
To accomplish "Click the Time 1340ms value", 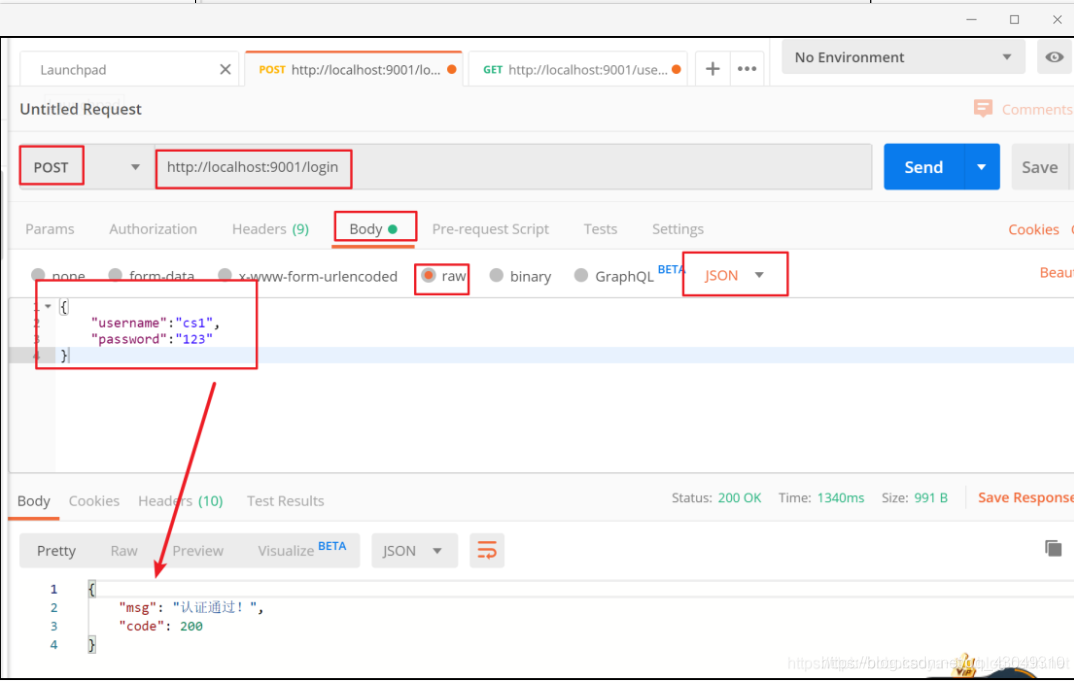I will coord(840,497).
